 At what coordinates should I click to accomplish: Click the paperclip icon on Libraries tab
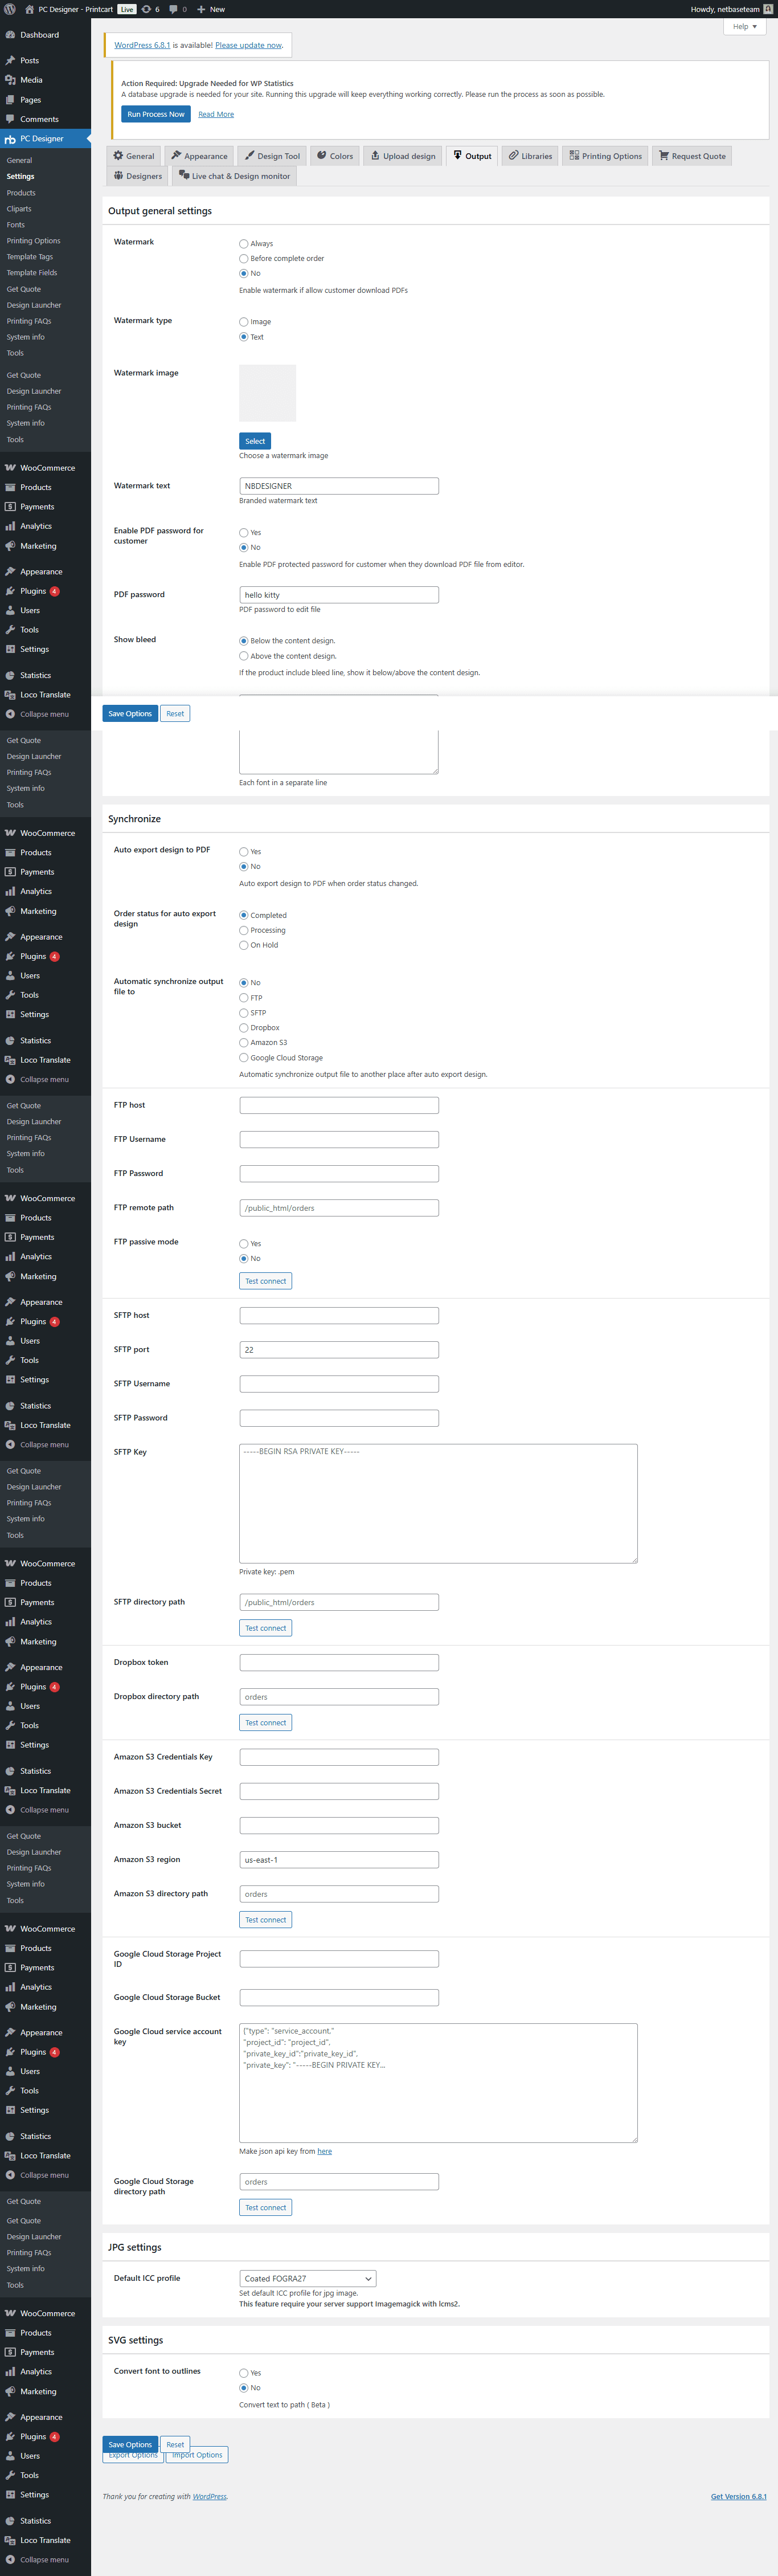click(514, 156)
